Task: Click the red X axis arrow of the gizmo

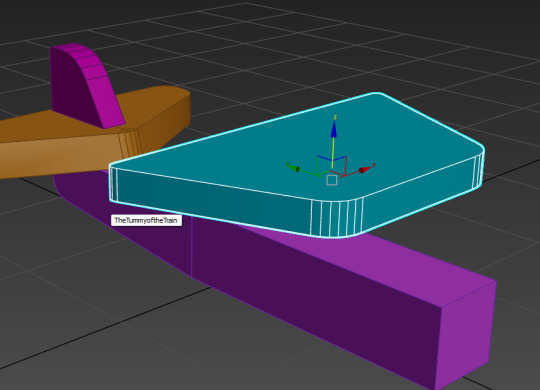Action: 365,170
